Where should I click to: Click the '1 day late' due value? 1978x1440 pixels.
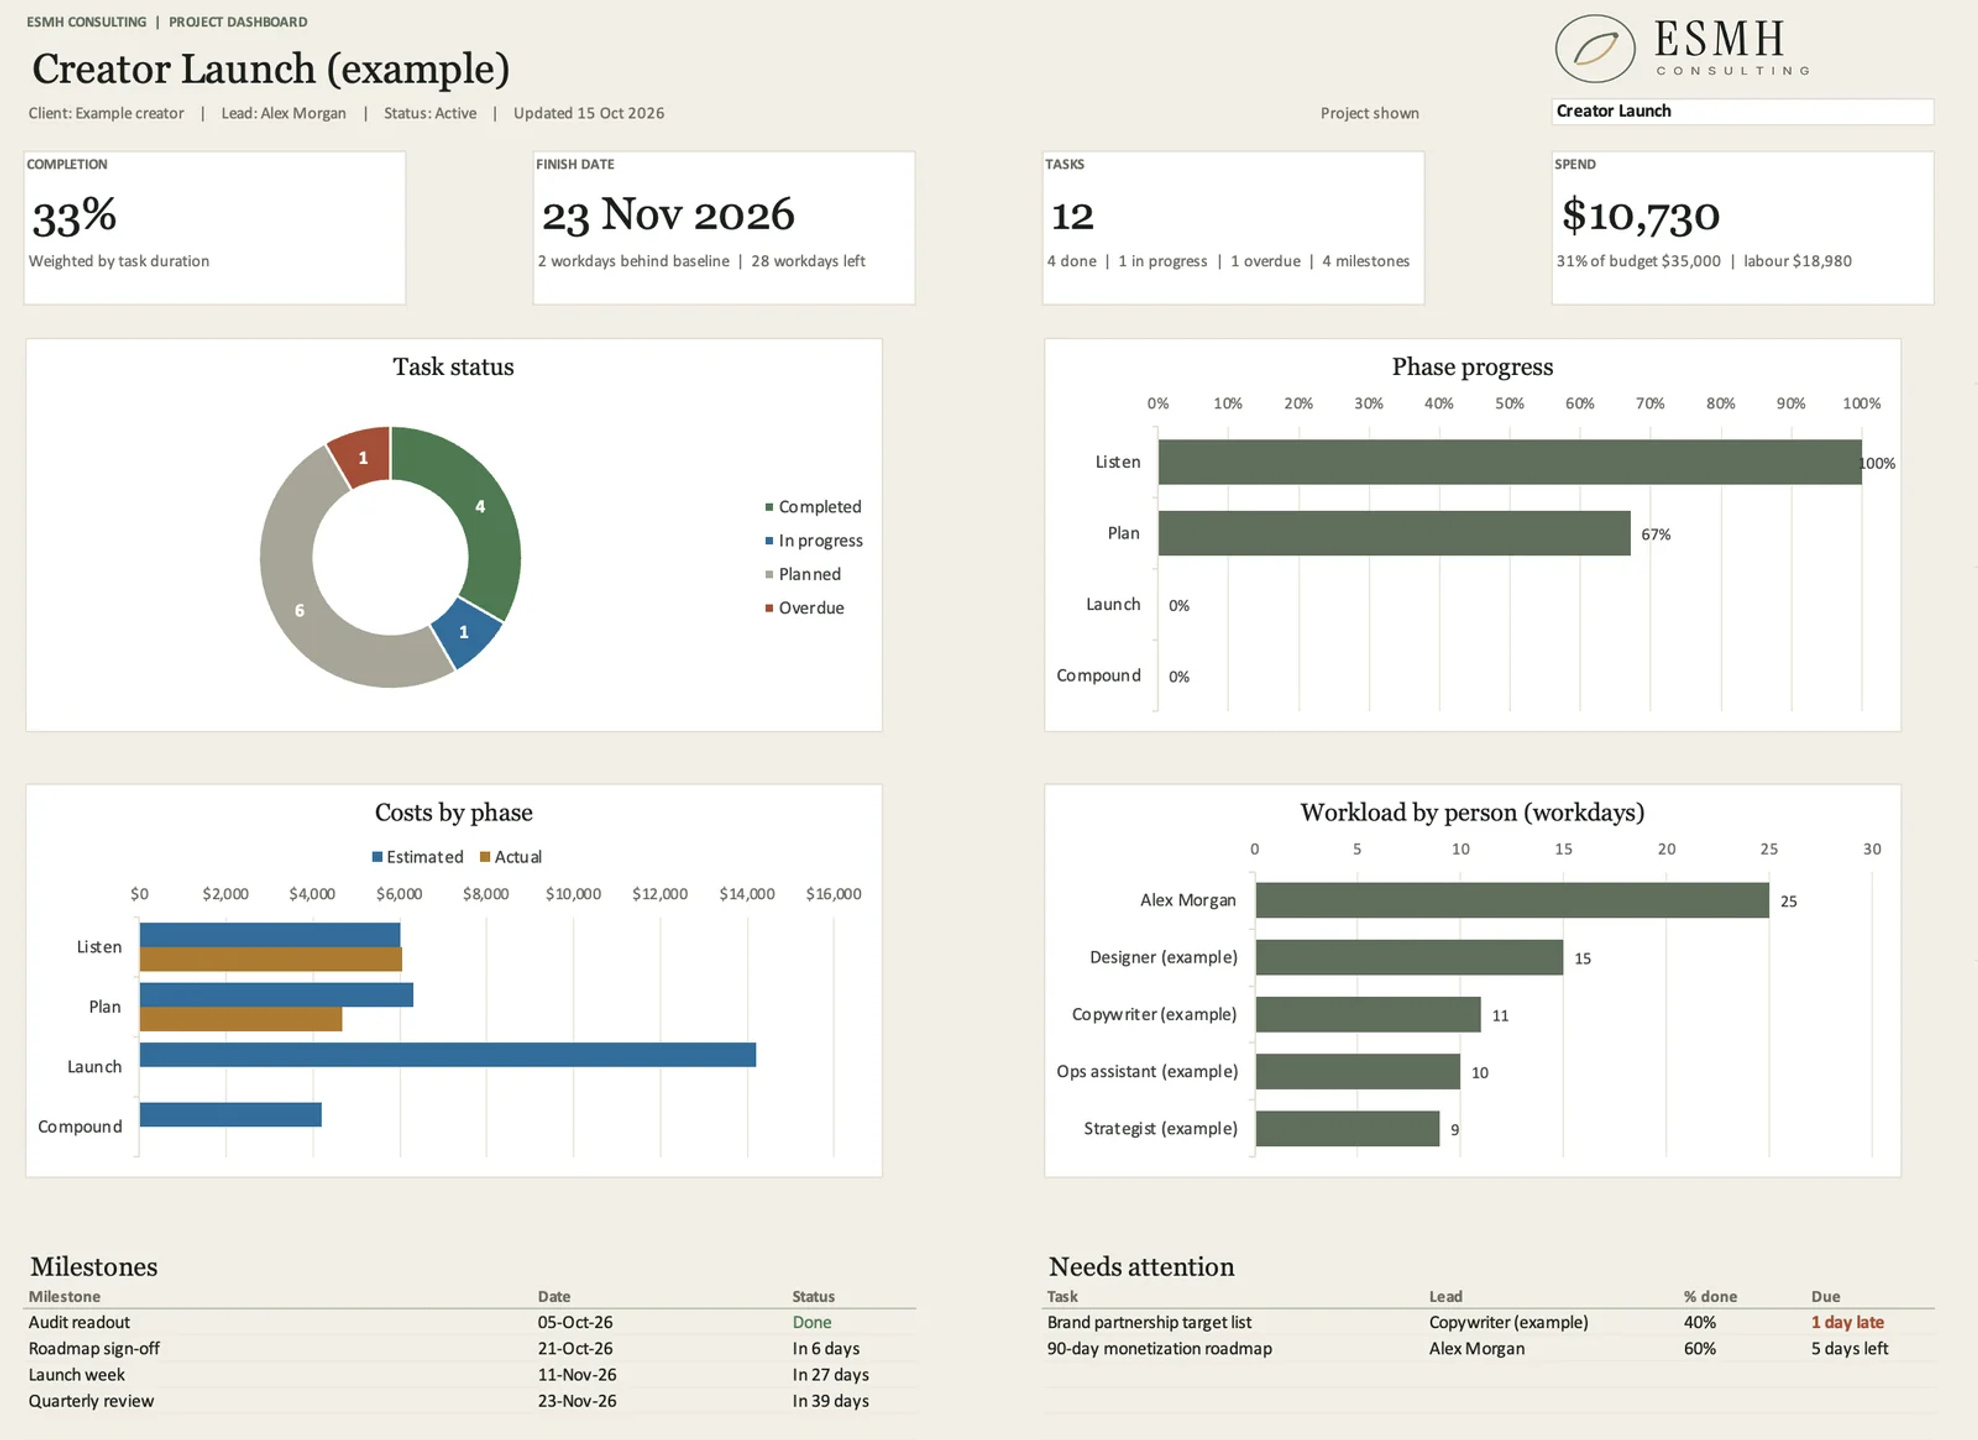click(x=1847, y=1322)
